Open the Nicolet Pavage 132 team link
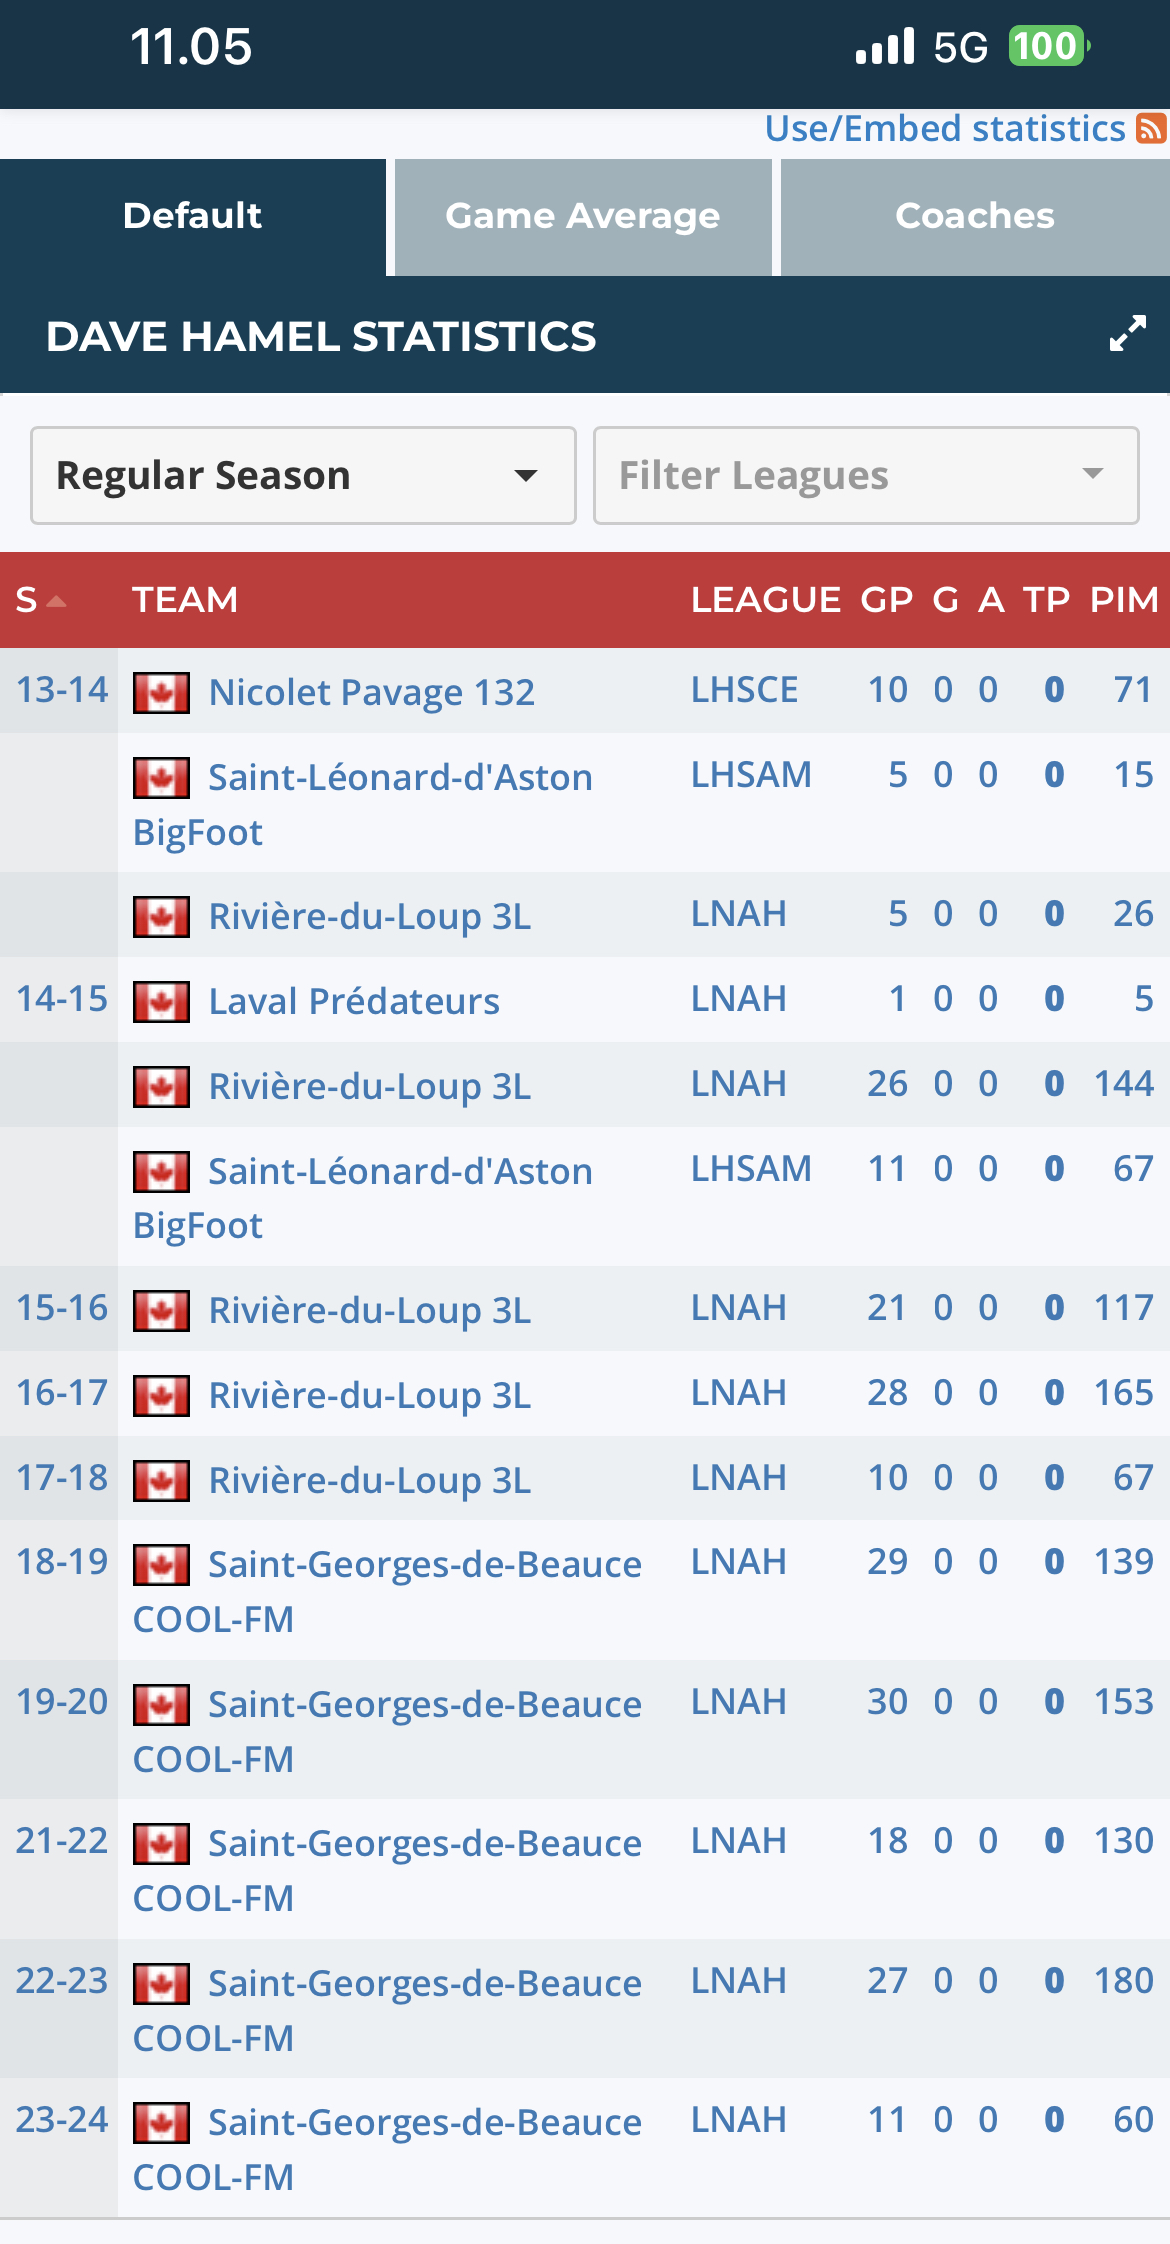The height and width of the screenshot is (2244, 1170). click(371, 693)
